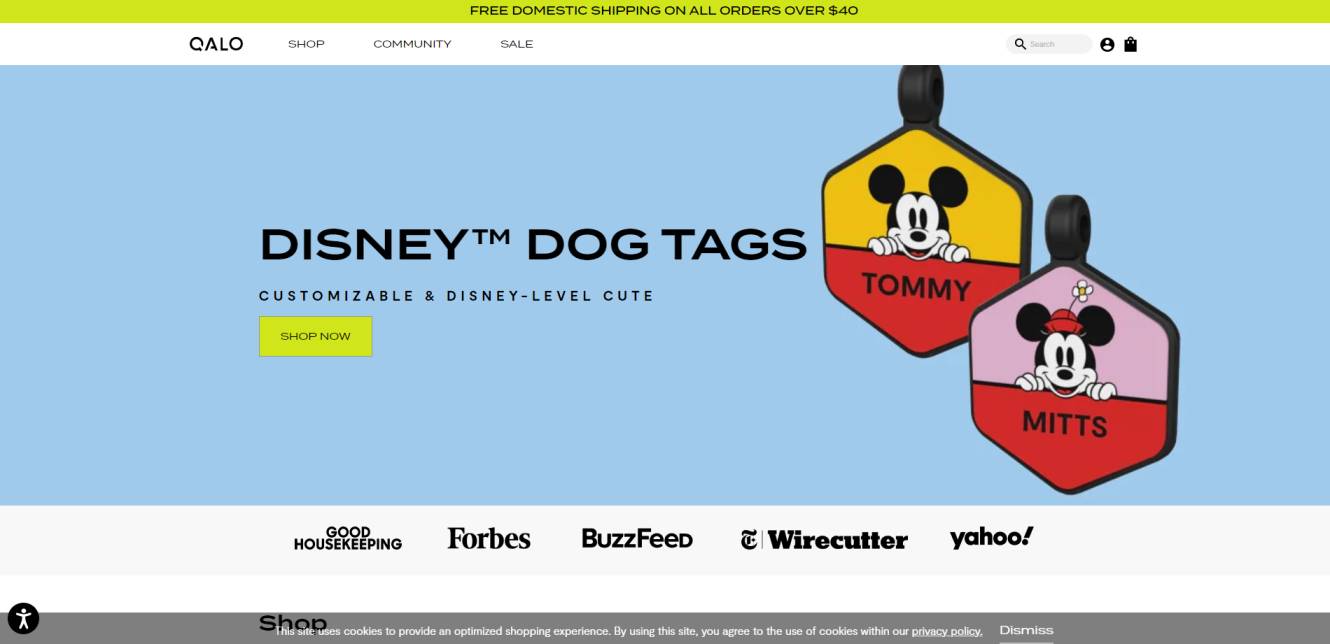Click the Forbes logo

(489, 538)
